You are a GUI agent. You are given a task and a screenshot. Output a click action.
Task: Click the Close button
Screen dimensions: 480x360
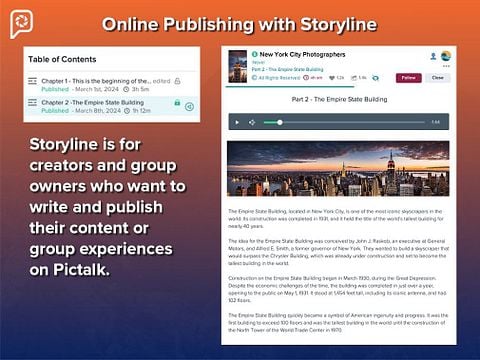pos(438,78)
